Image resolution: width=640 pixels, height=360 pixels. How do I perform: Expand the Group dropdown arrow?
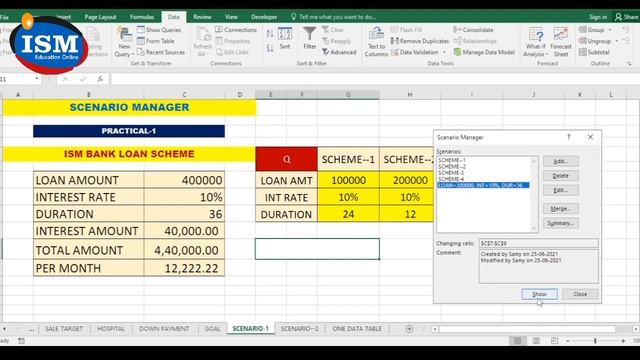(610, 30)
